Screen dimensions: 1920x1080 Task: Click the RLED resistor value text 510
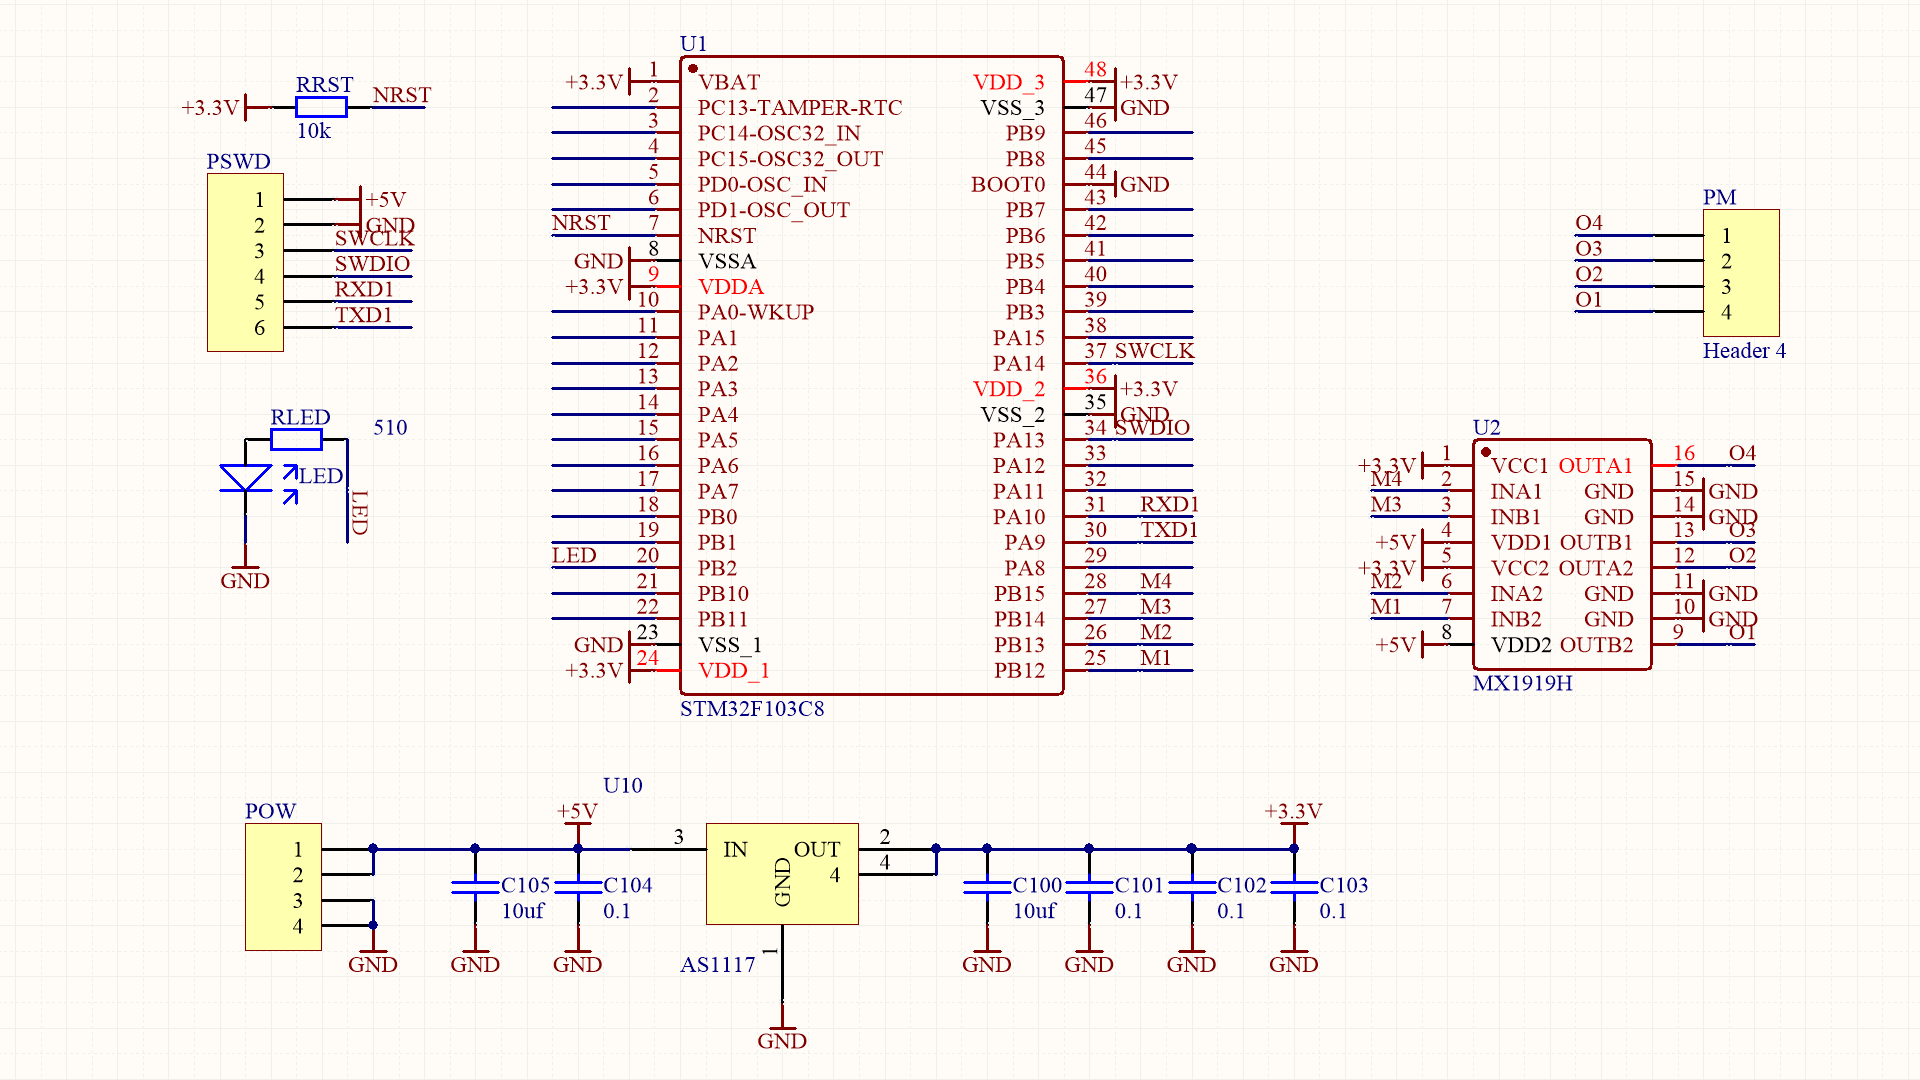pos(391,427)
